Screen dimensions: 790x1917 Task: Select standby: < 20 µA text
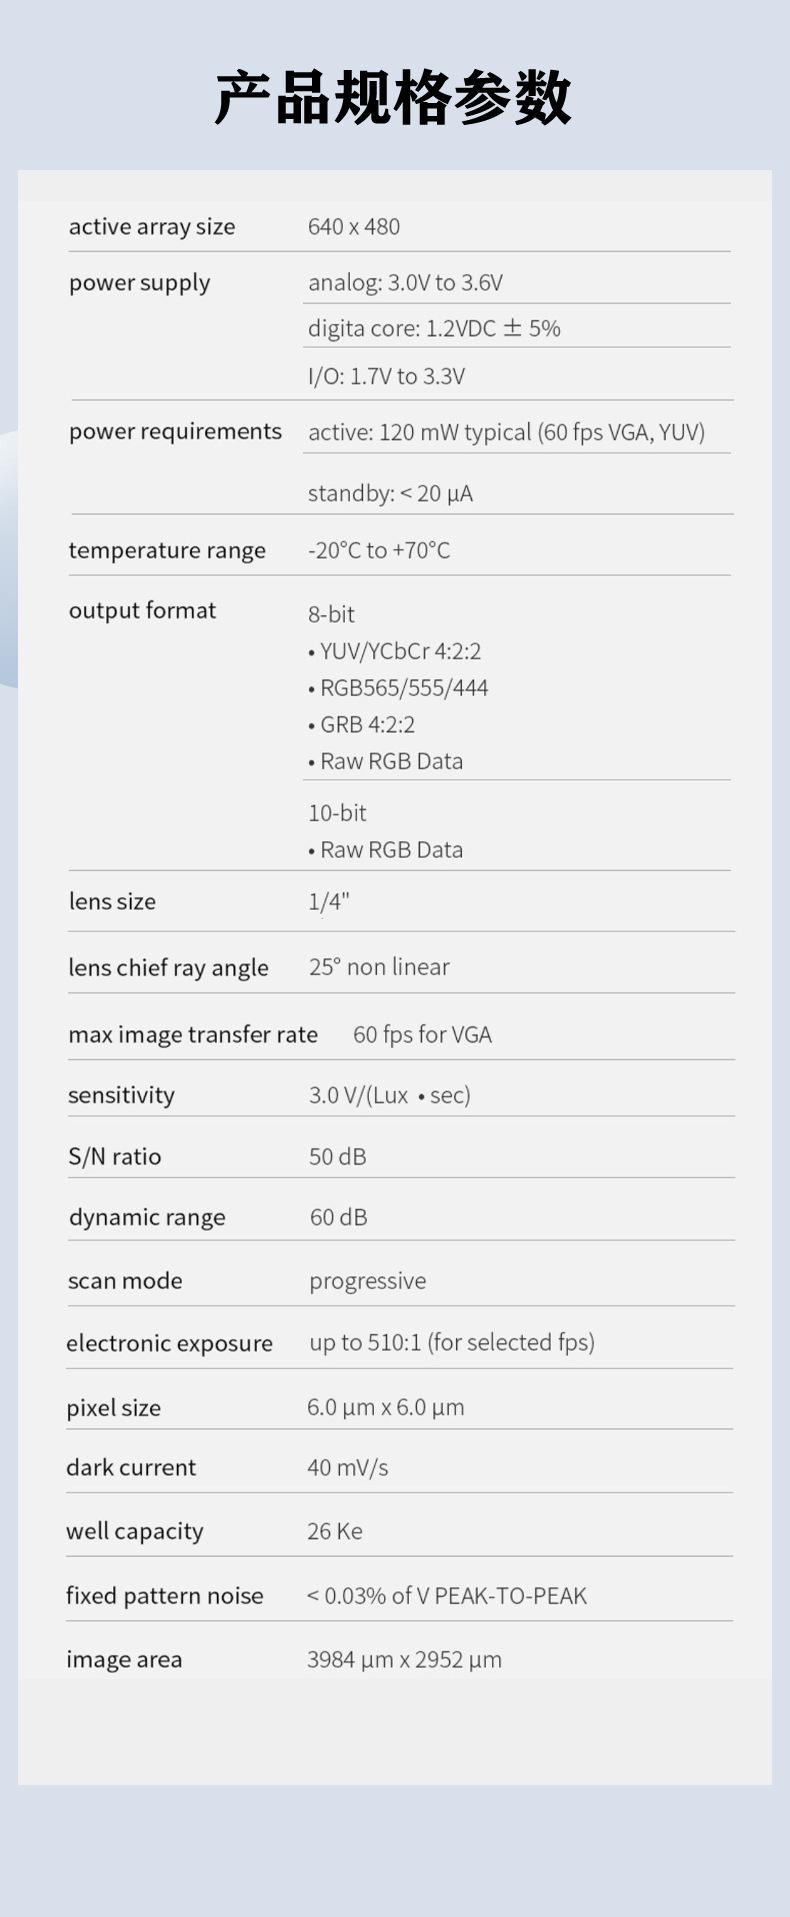[390, 493]
